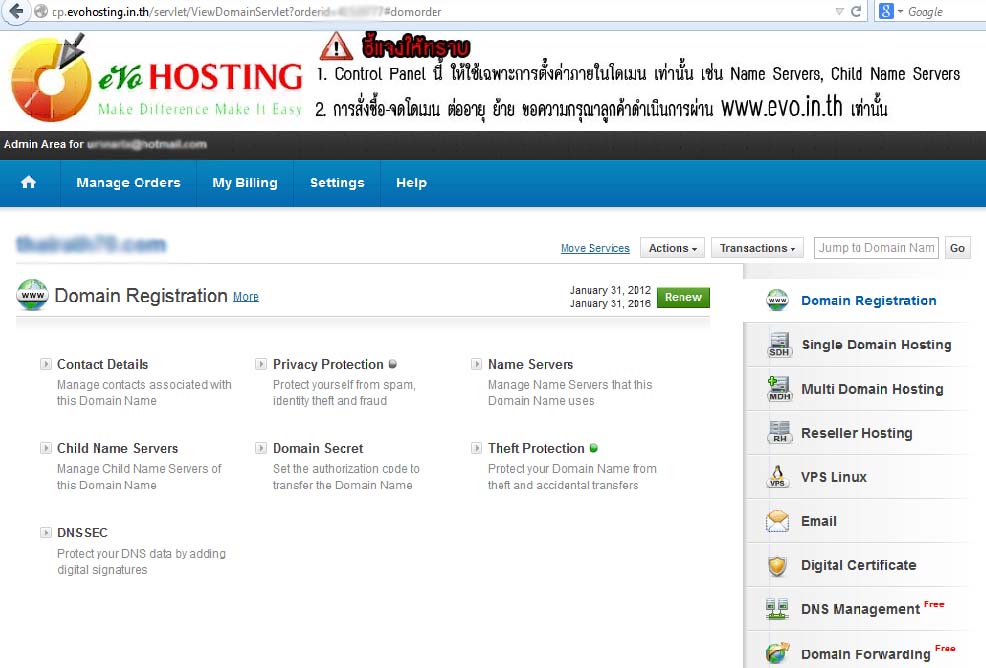The height and width of the screenshot is (668, 986).
Task: Expand the DNSSEC section
Action: pyautogui.click(x=45, y=532)
